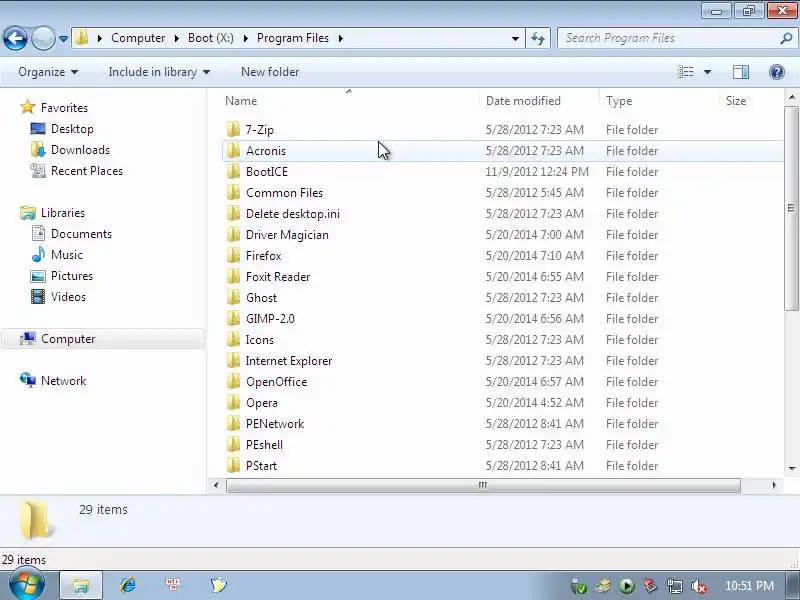Expand arrow after Program Files breadcrumb

(341, 38)
